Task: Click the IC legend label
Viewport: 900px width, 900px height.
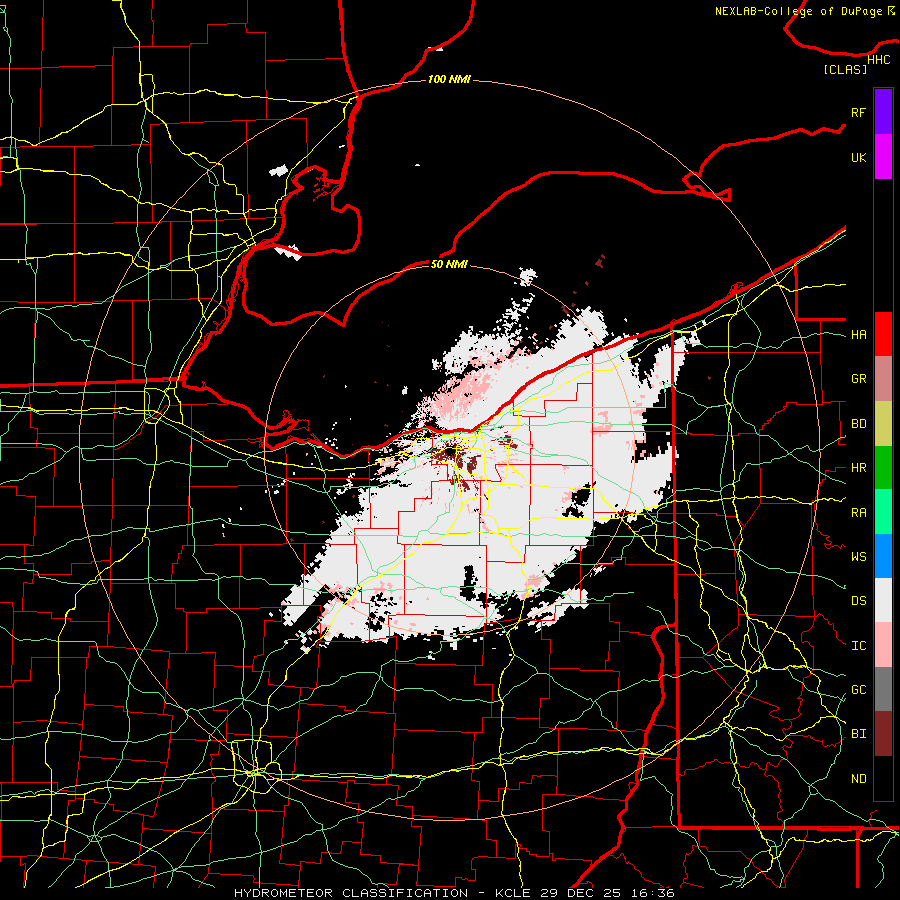Action: [858, 646]
